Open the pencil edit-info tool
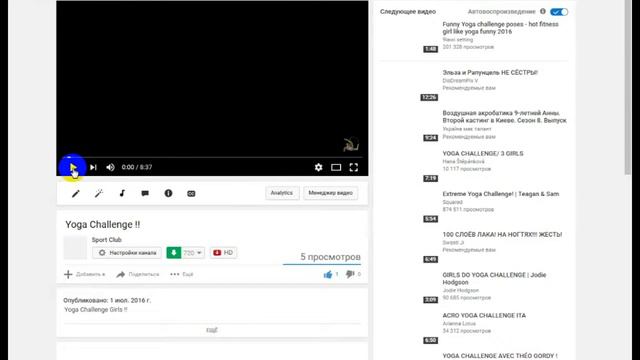Image resolution: width=640 pixels, height=360 pixels. 76,193
